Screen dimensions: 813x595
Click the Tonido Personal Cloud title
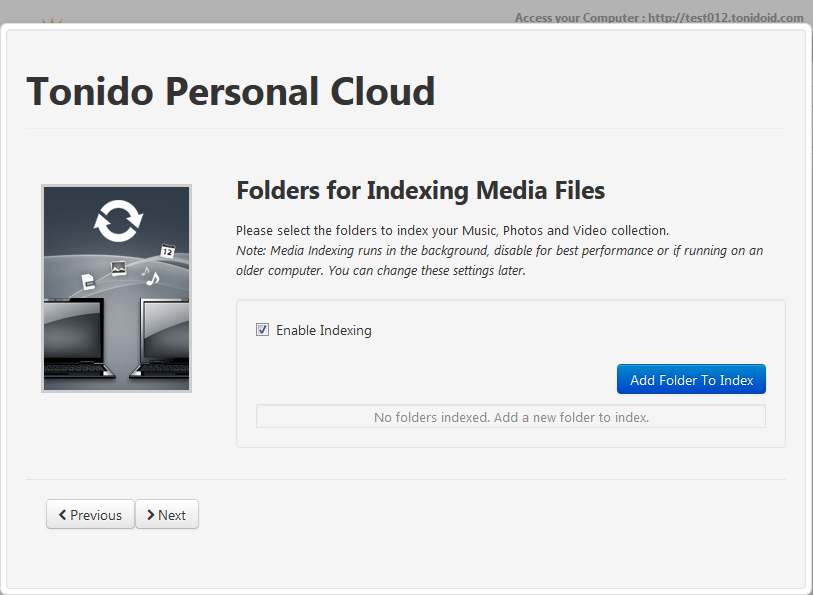point(231,92)
